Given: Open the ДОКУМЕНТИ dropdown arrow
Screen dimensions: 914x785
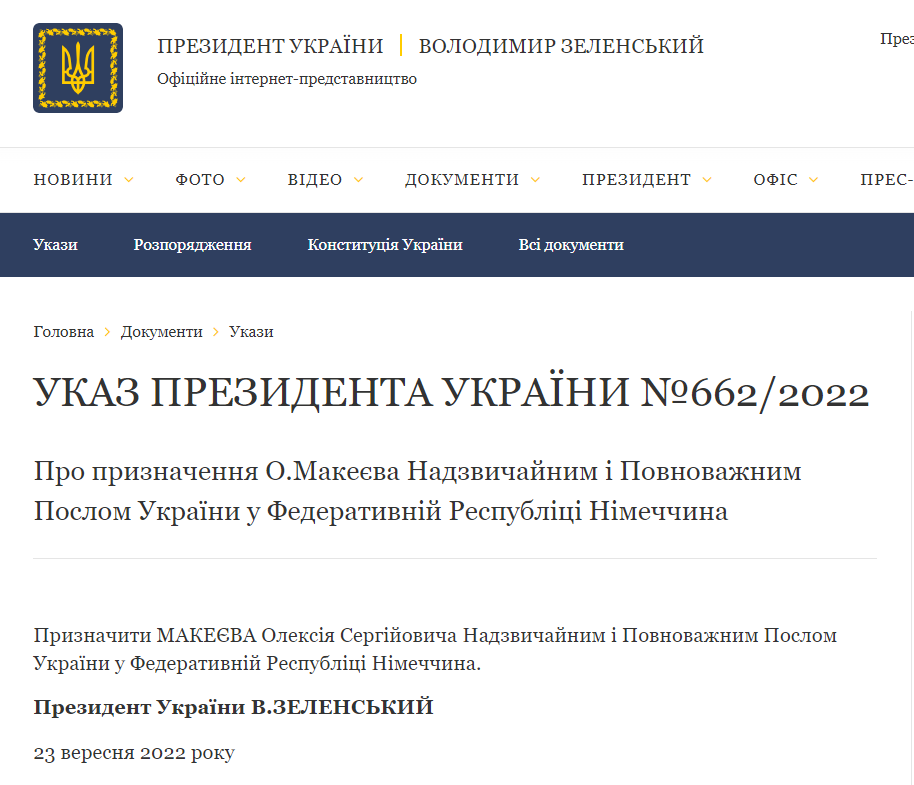Looking at the screenshot, I should coord(537,180).
